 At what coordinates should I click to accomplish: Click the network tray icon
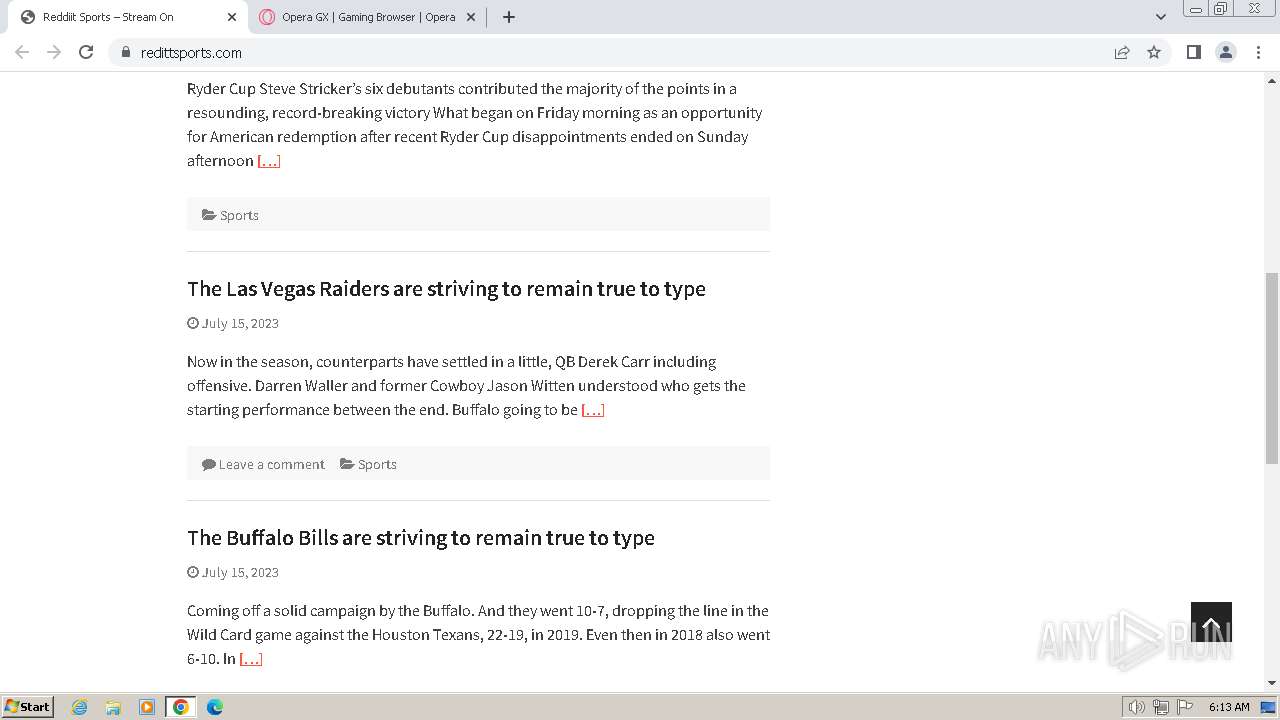1161,707
